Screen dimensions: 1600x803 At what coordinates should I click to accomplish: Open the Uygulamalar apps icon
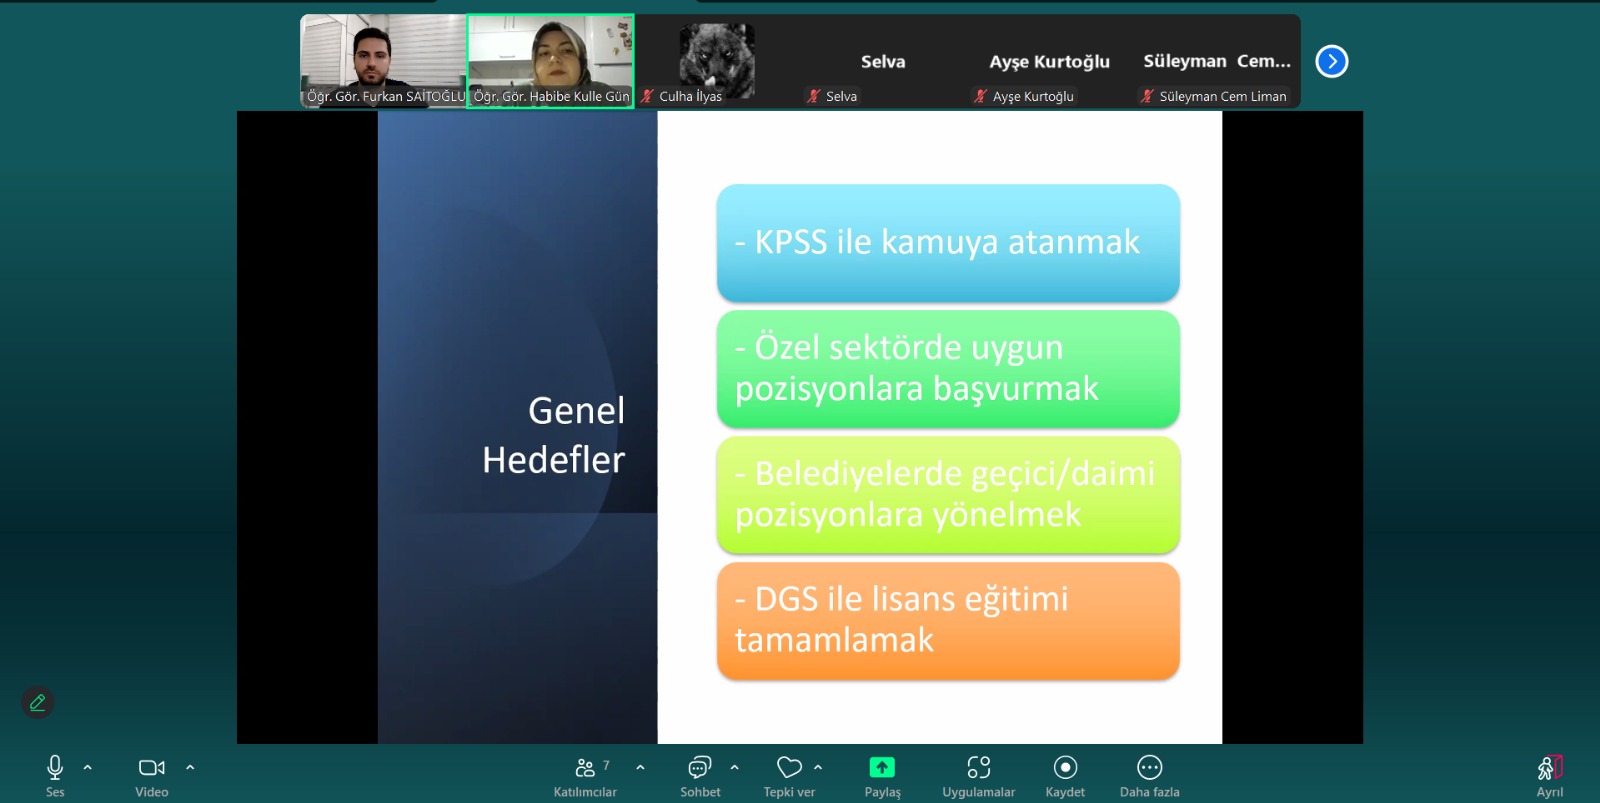click(x=978, y=768)
